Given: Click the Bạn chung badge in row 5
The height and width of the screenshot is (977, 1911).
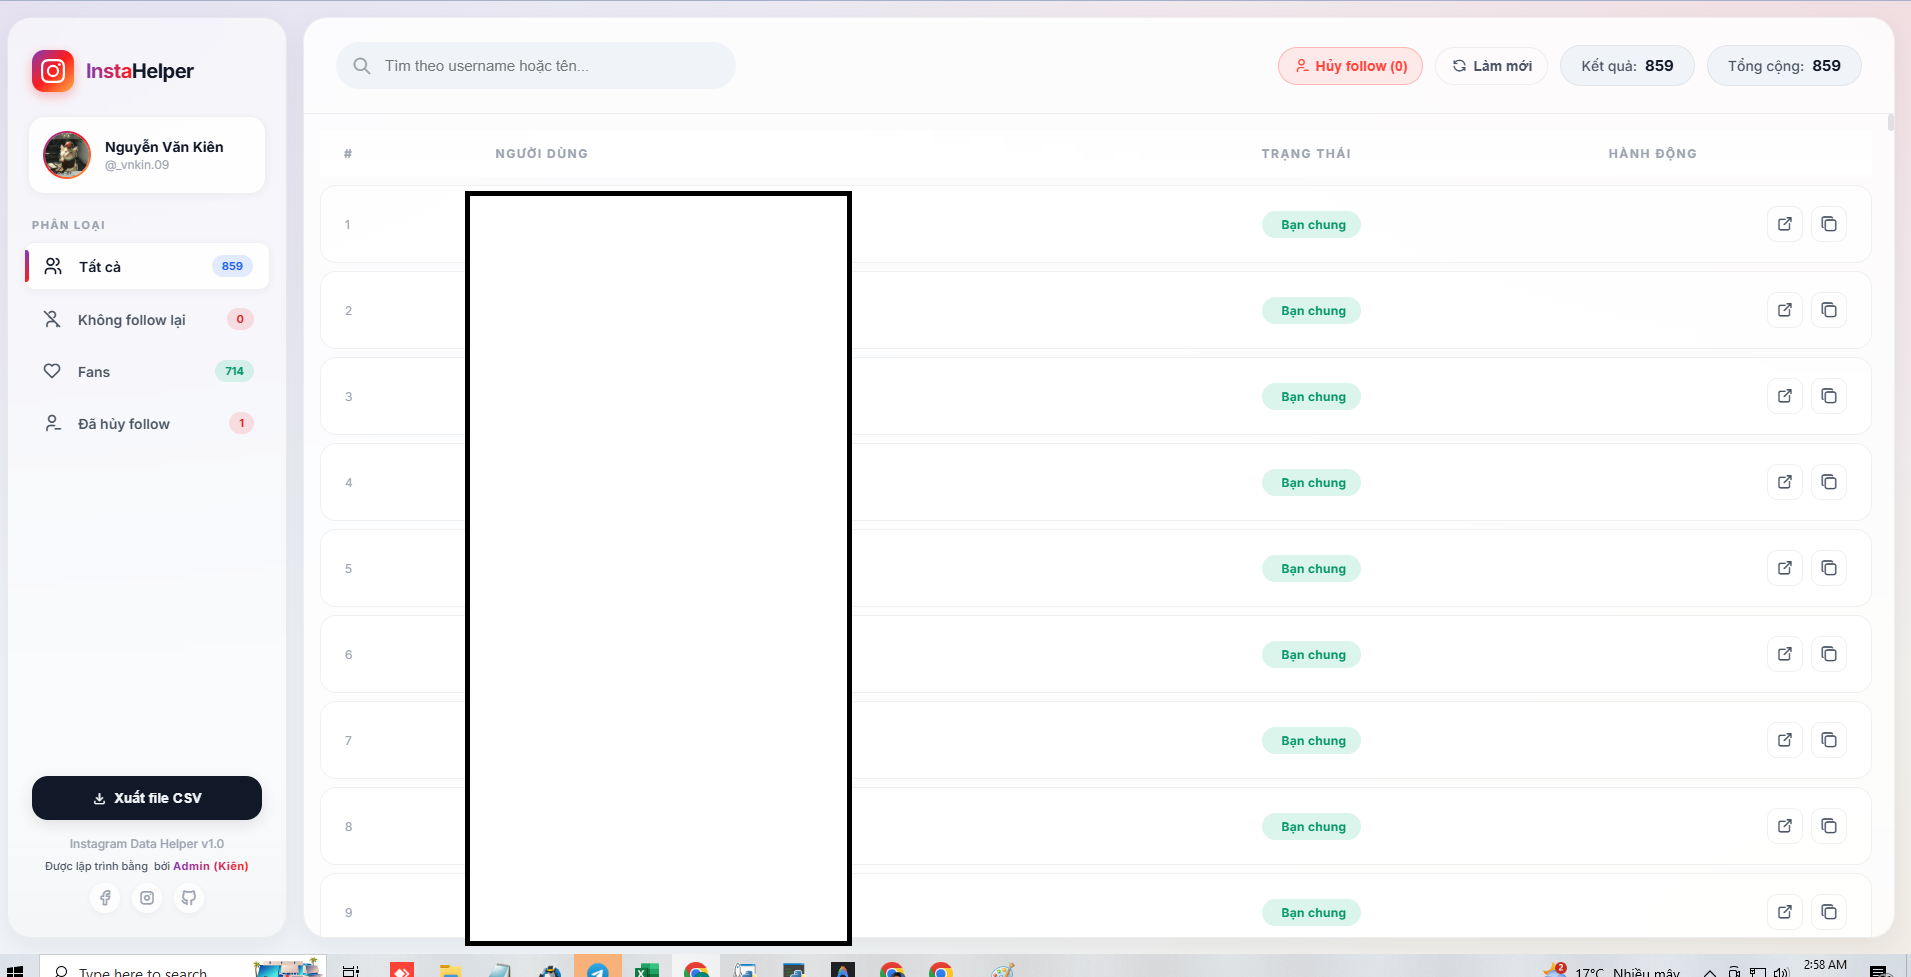Looking at the screenshot, I should pyautogui.click(x=1312, y=569).
